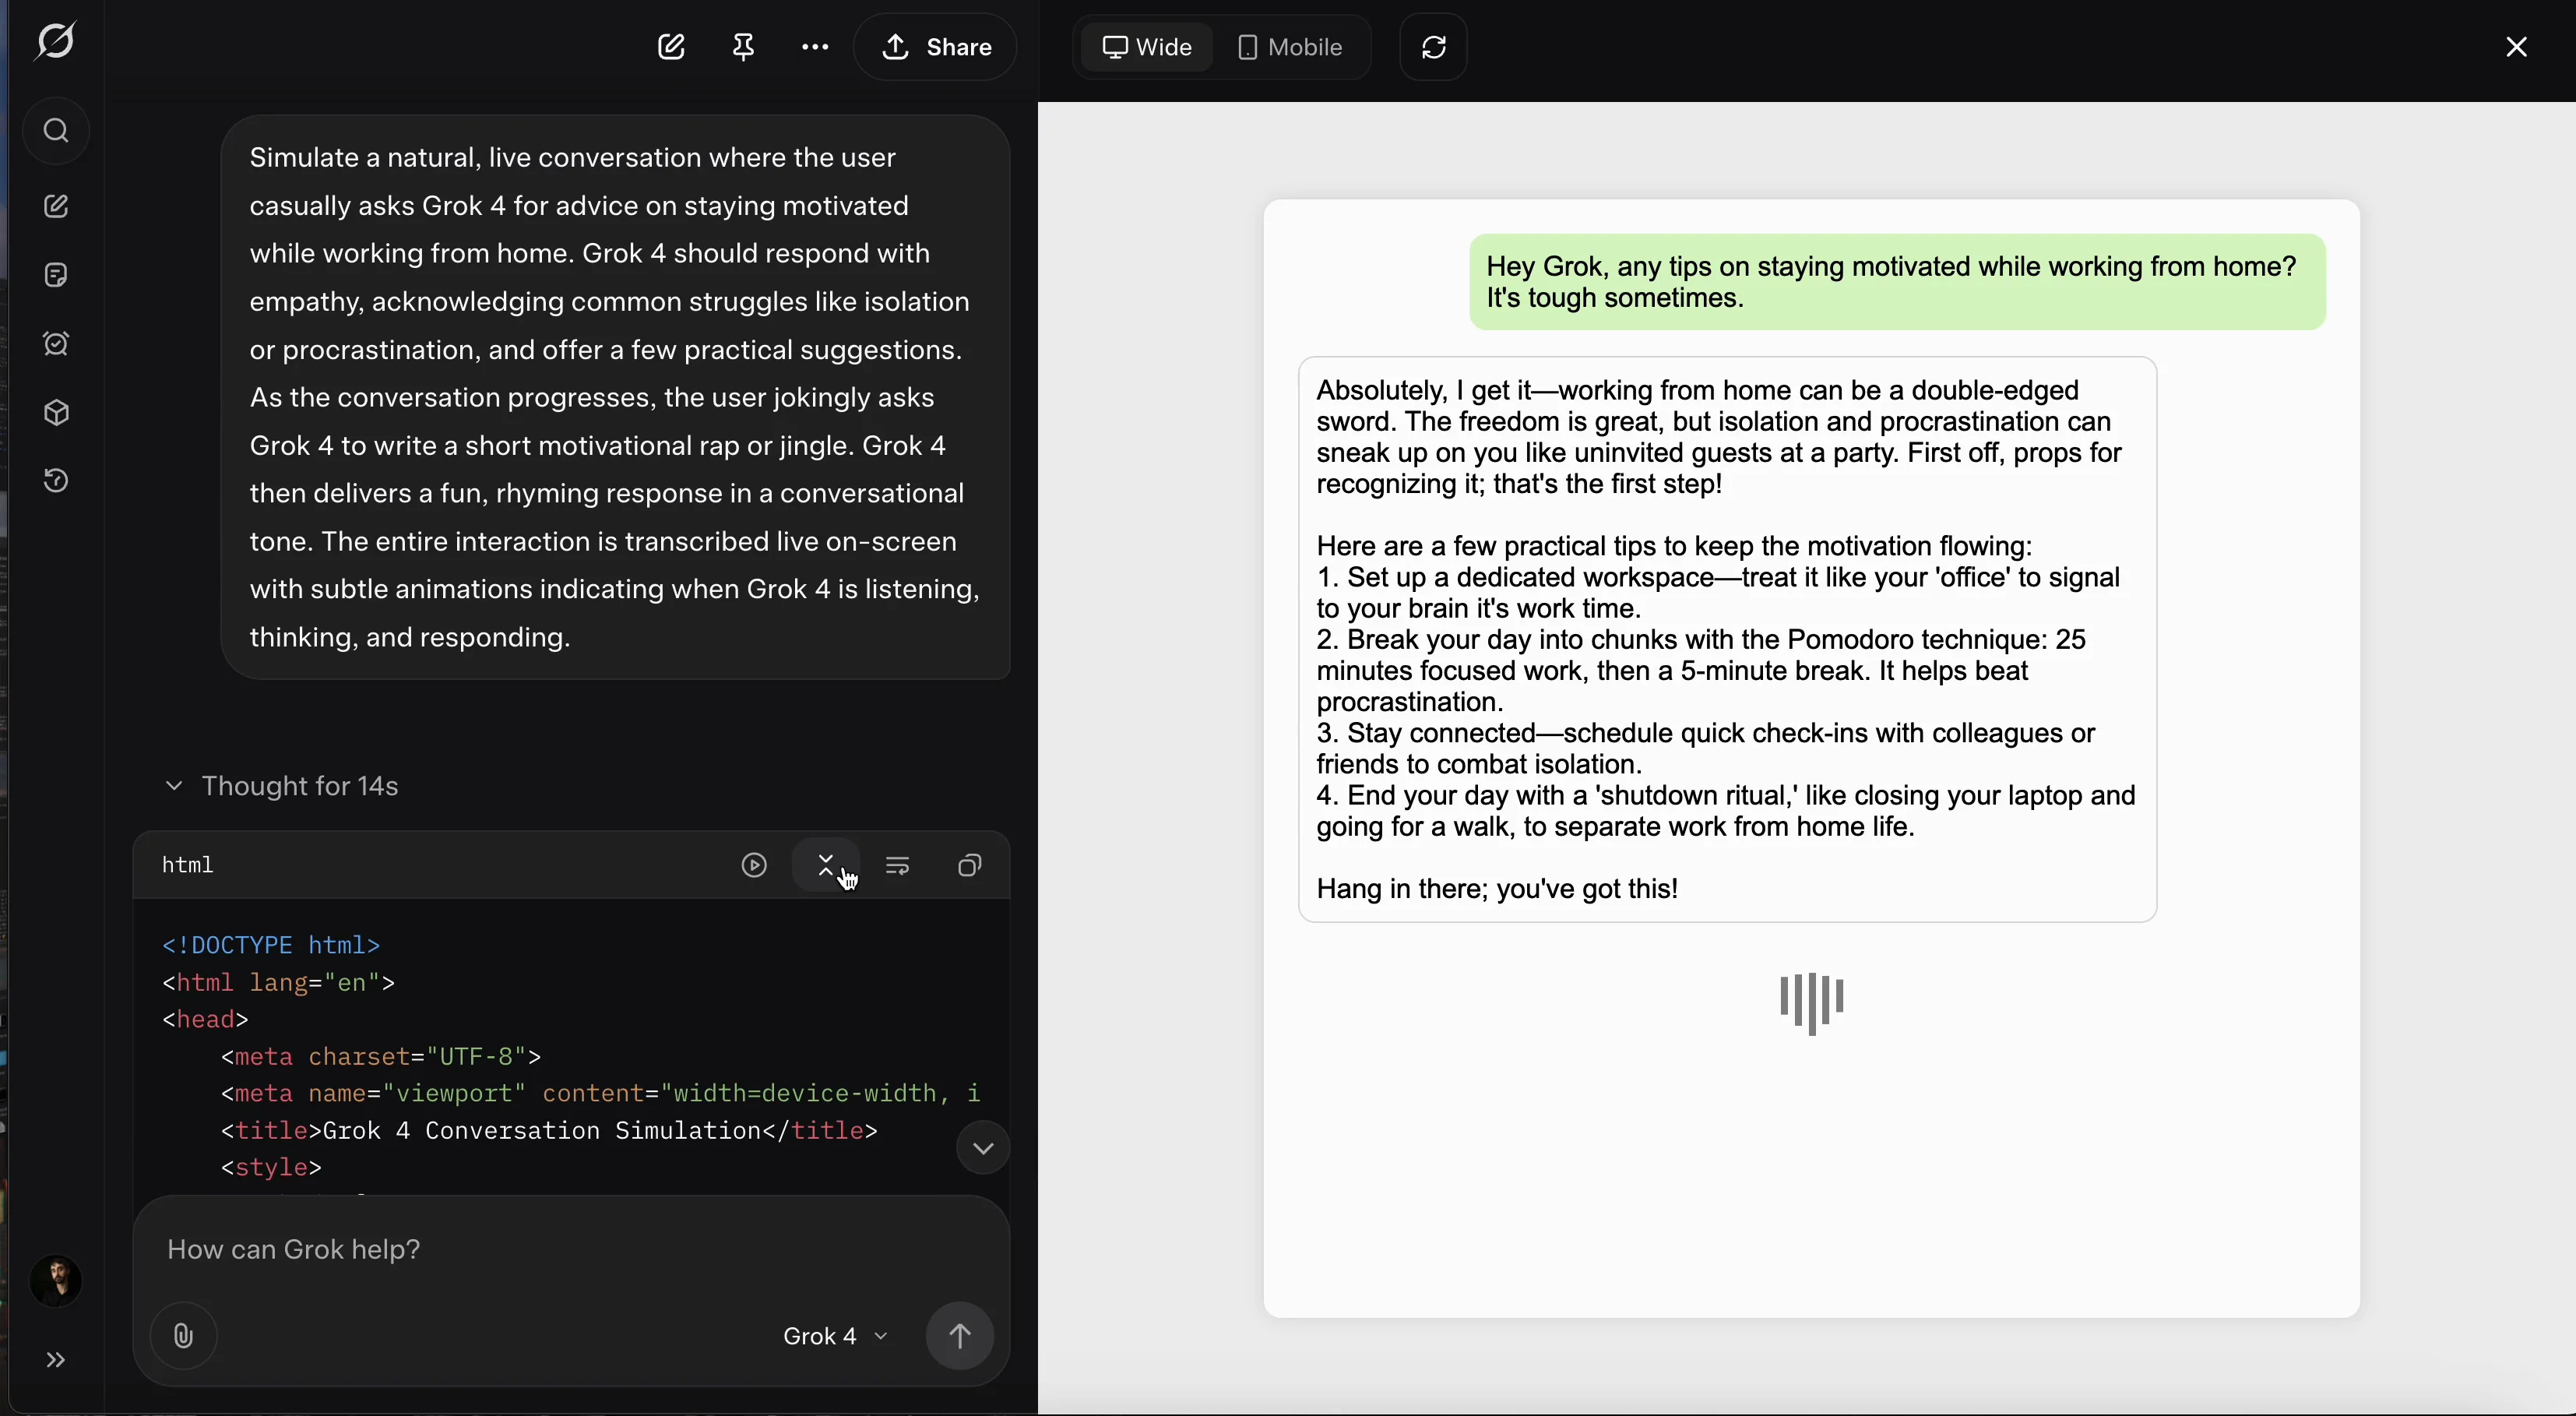Viewport: 2576px width, 1416px height.
Task: Click the How can Grok help input
Action: 570,1250
